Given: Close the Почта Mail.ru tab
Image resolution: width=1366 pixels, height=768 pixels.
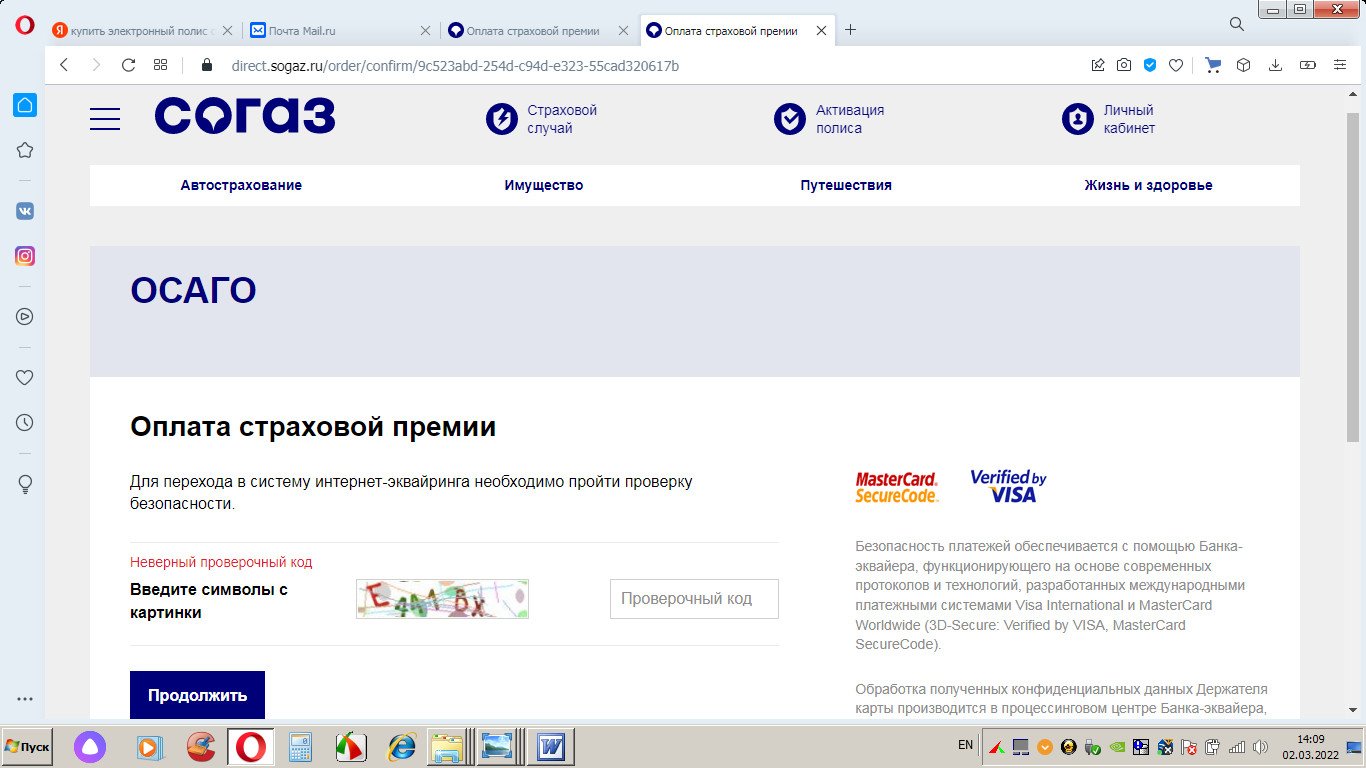Looking at the screenshot, I should coord(425,30).
